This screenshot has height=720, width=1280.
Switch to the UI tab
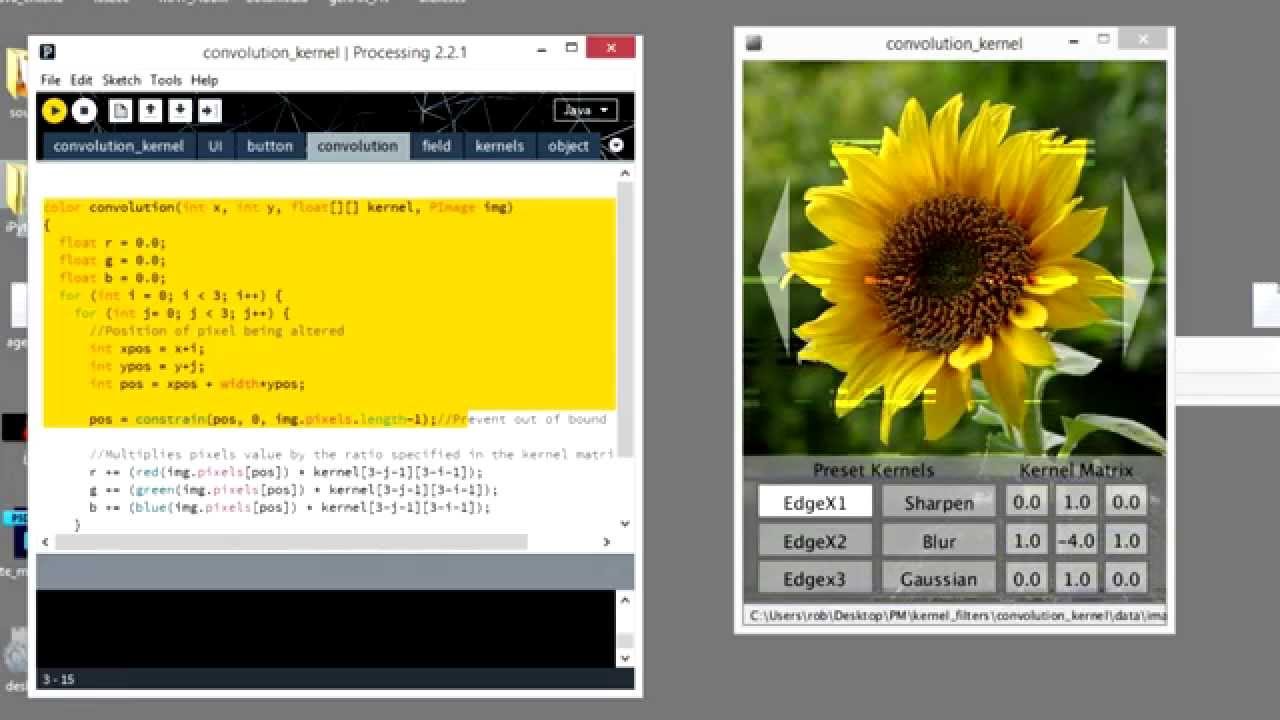215,146
